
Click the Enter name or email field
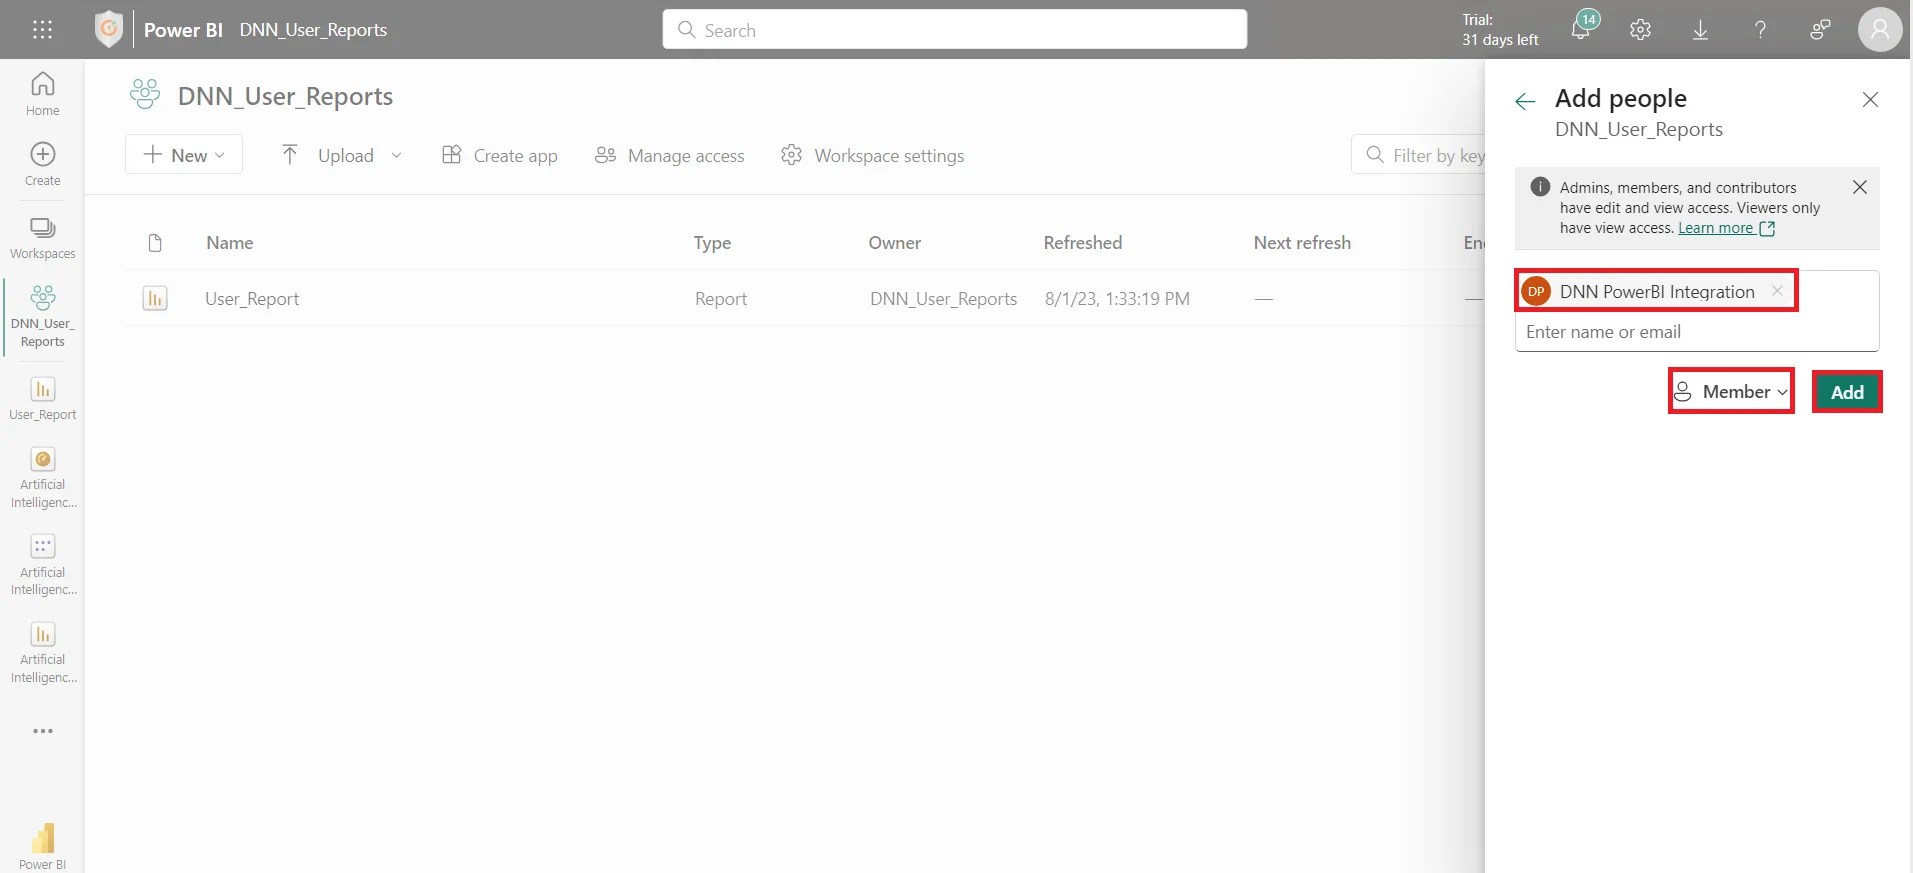click(1696, 332)
